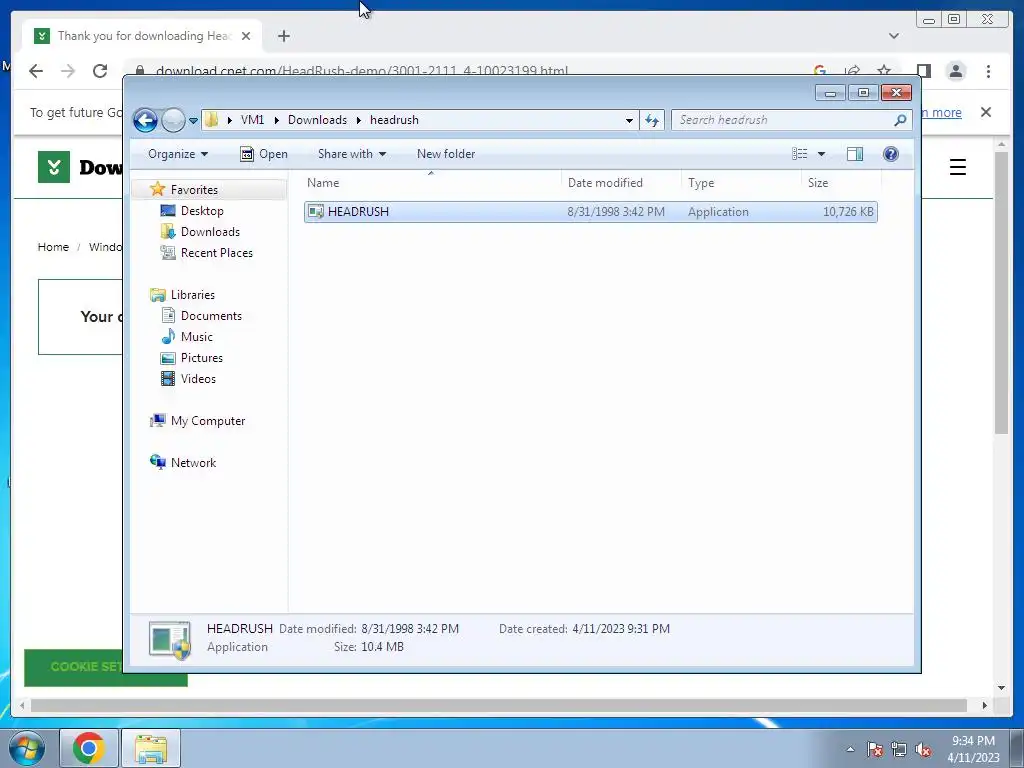Click headrush in the address breadcrumb
Image resolution: width=1024 pixels, height=768 pixels.
pyautogui.click(x=394, y=120)
